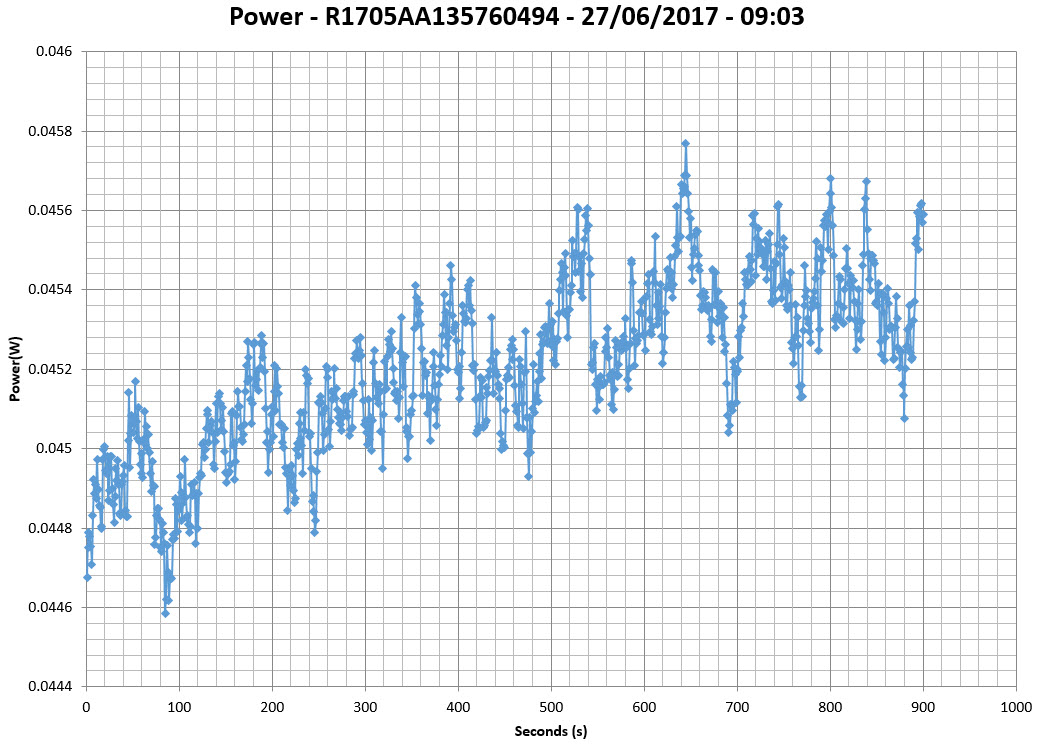The image size is (1037, 747).
Task: Click the 0.0458 y-axis tick label
Action: (50, 131)
